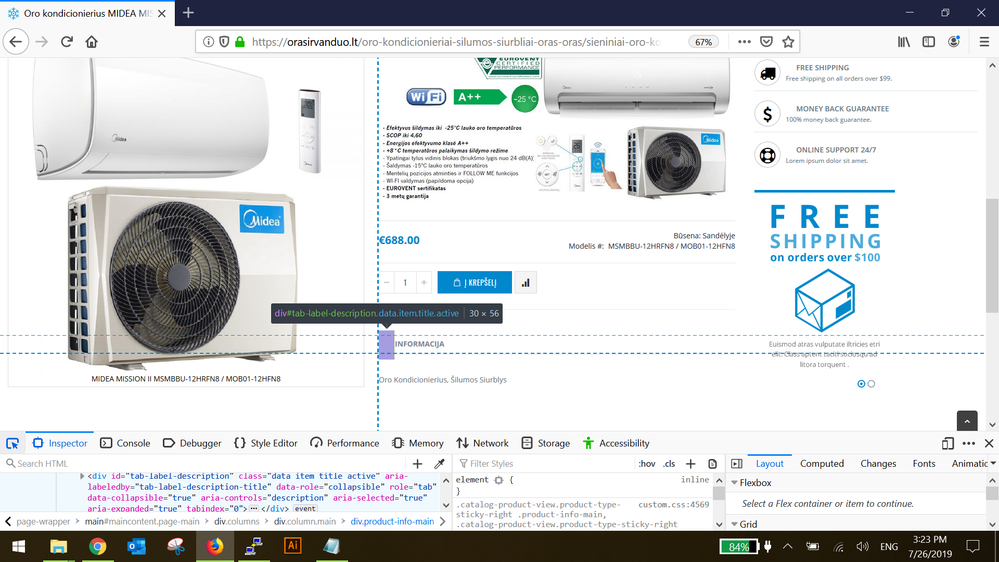This screenshot has width=999, height=562.
Task: Open devtools customize options menu
Action: (x=969, y=443)
